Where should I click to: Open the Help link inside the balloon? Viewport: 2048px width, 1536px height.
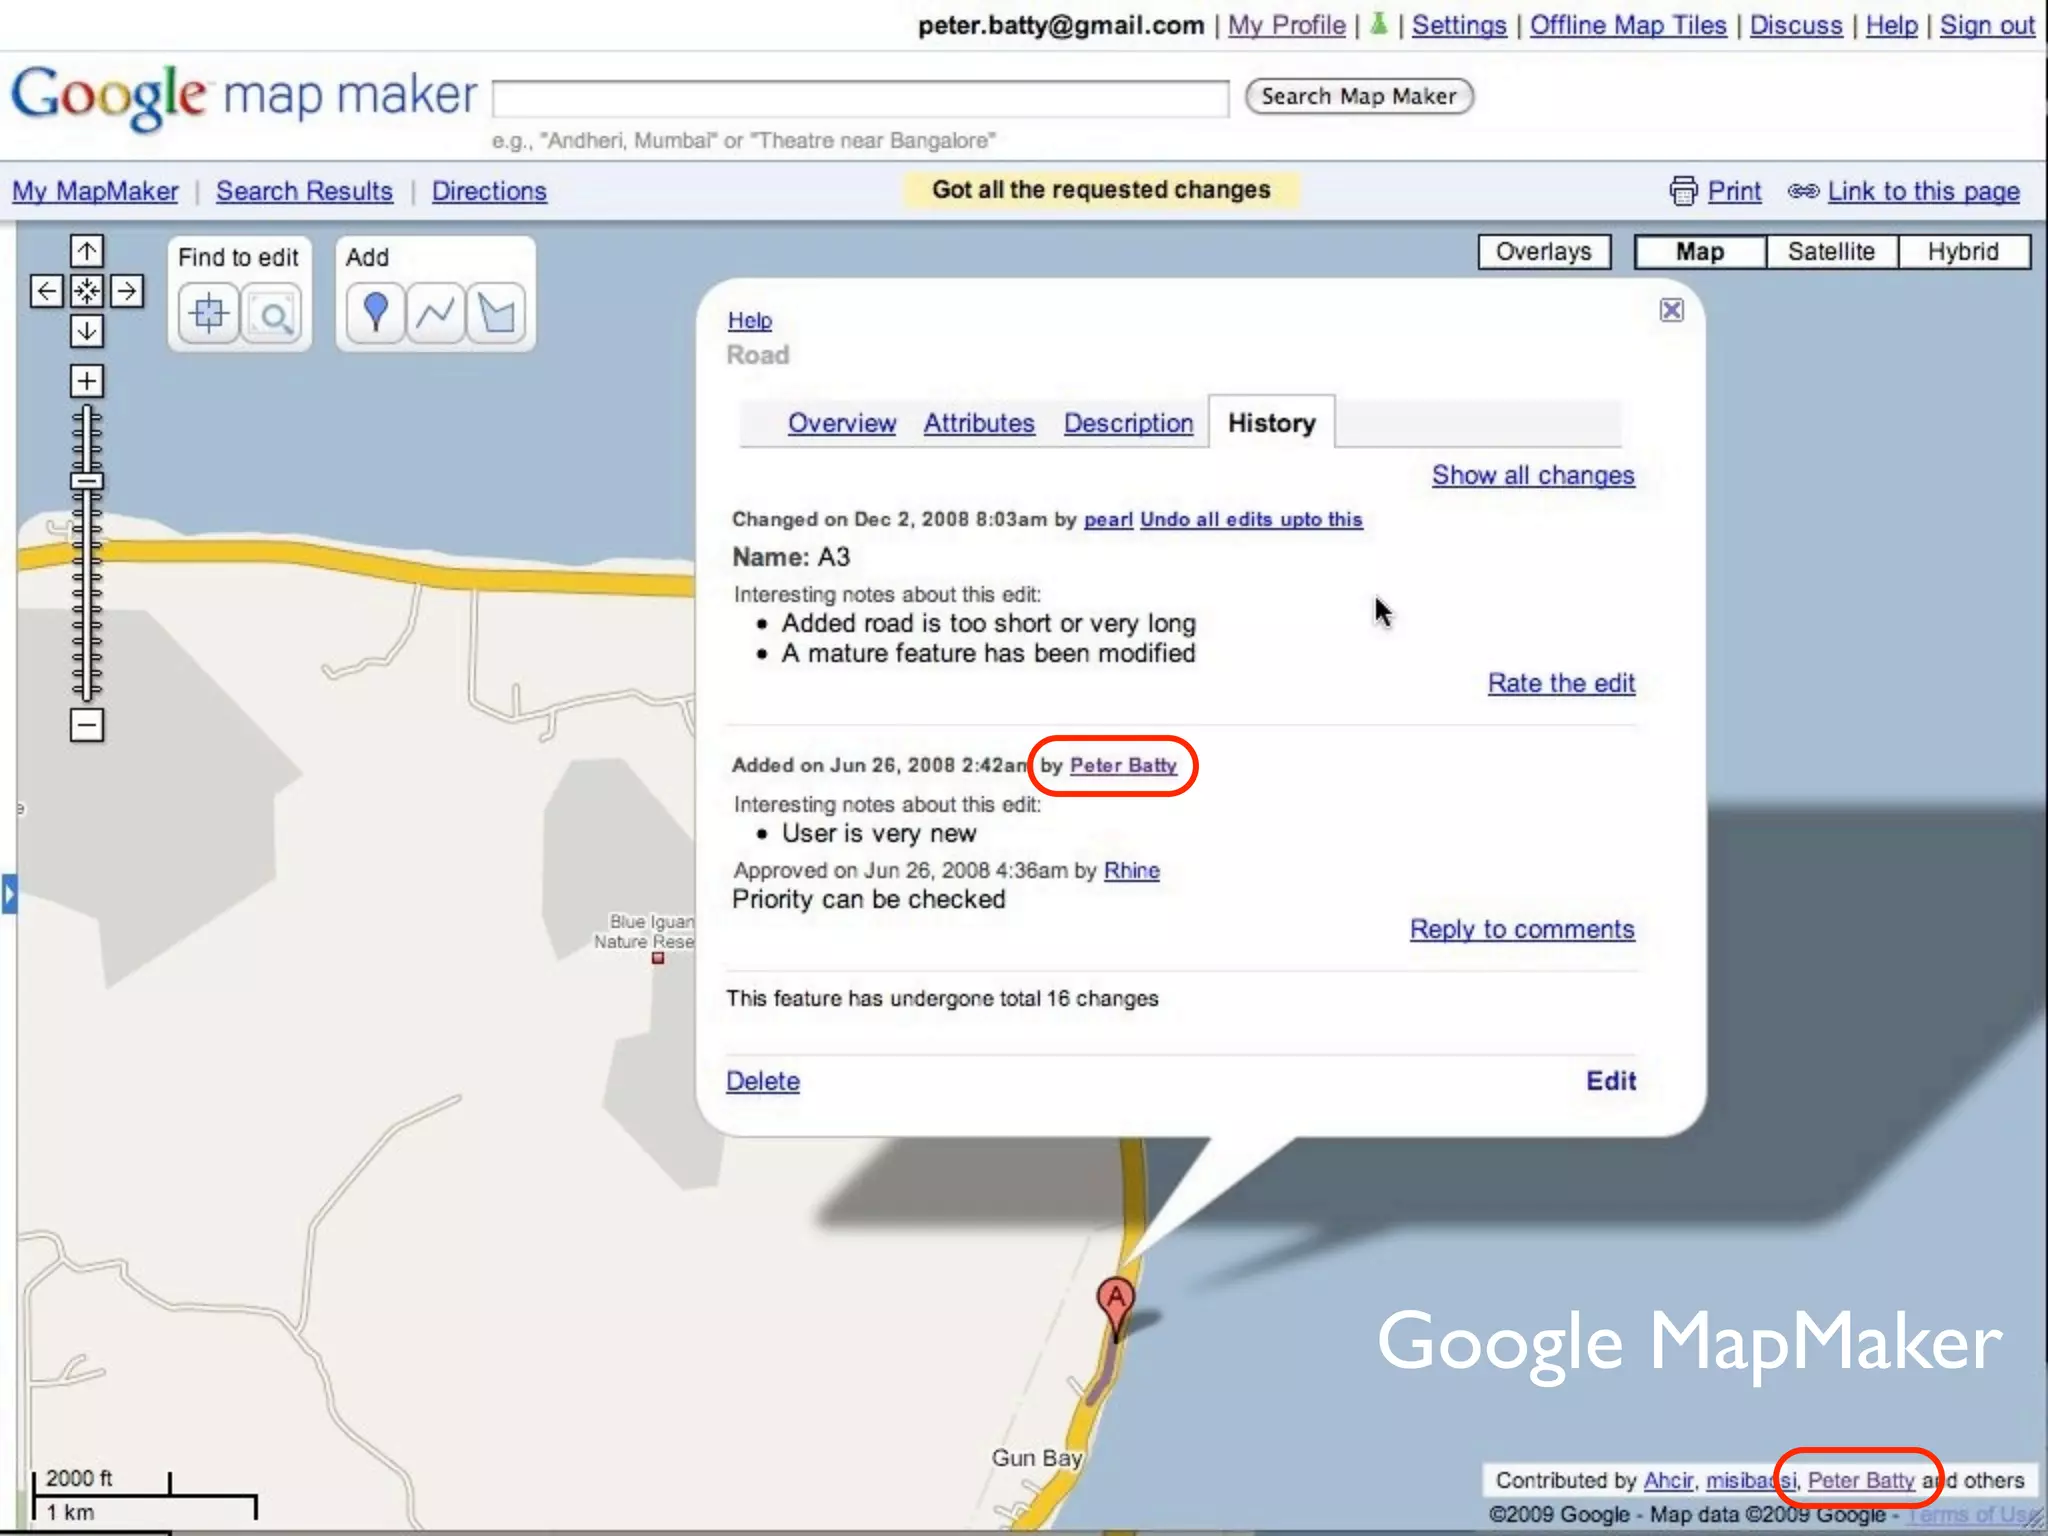(750, 320)
